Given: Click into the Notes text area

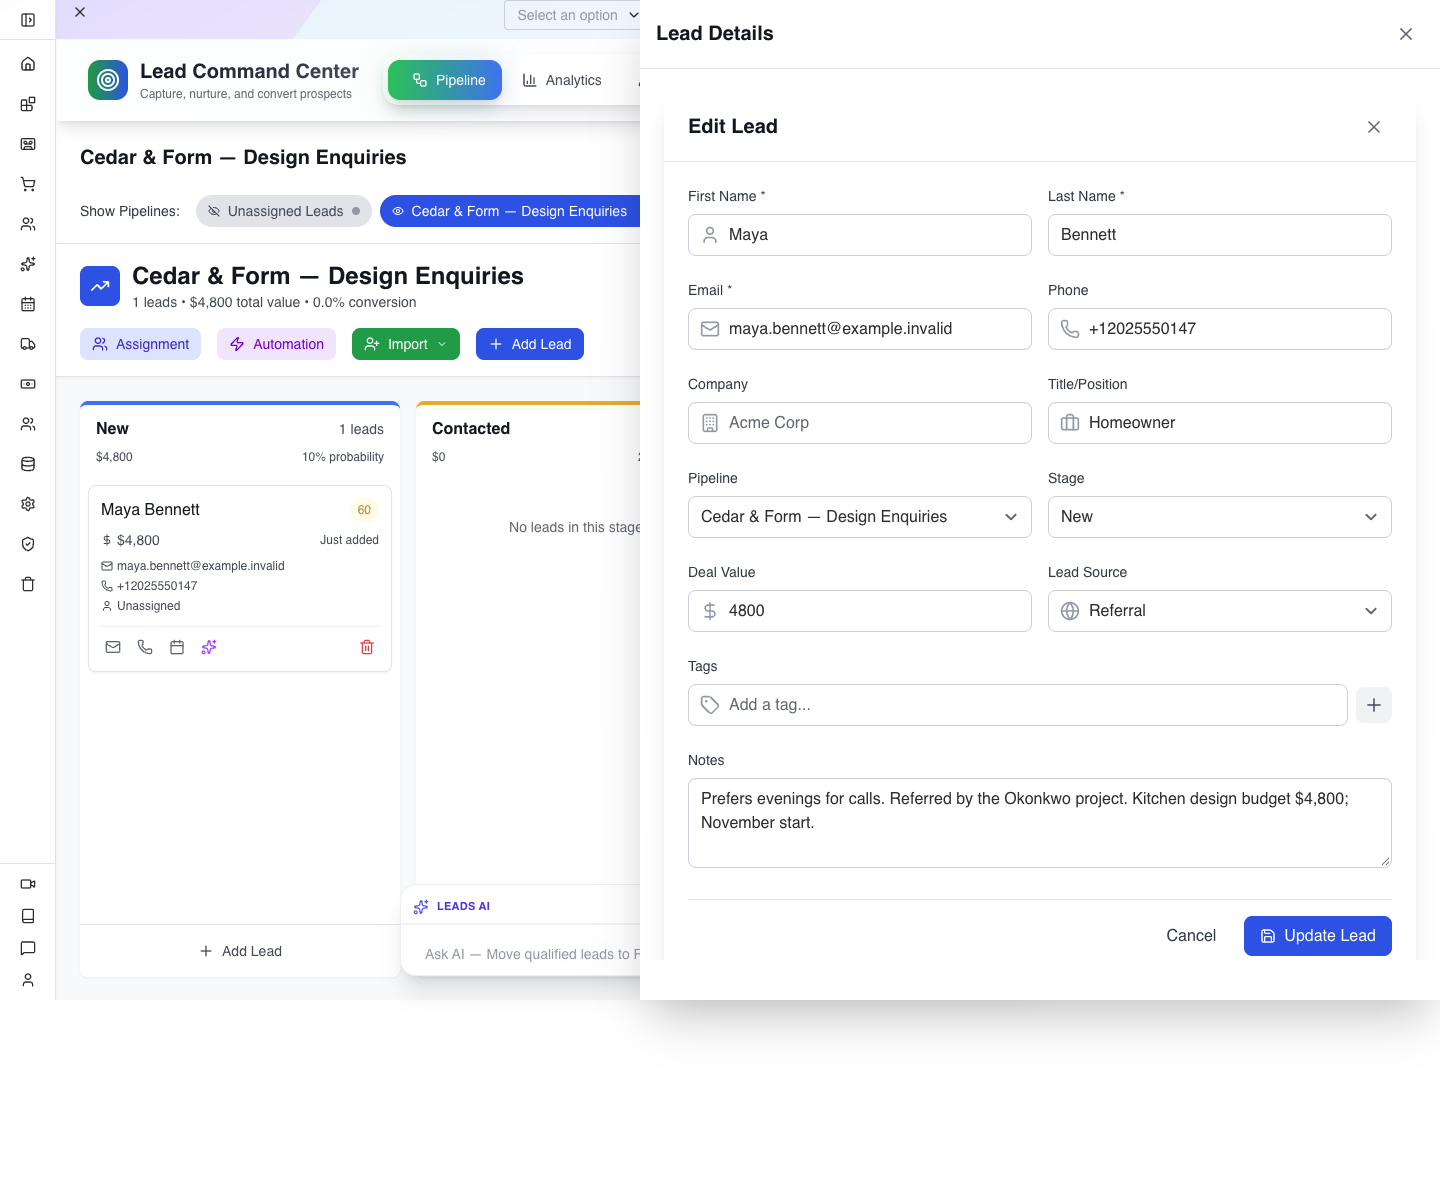Looking at the screenshot, I should (1040, 823).
